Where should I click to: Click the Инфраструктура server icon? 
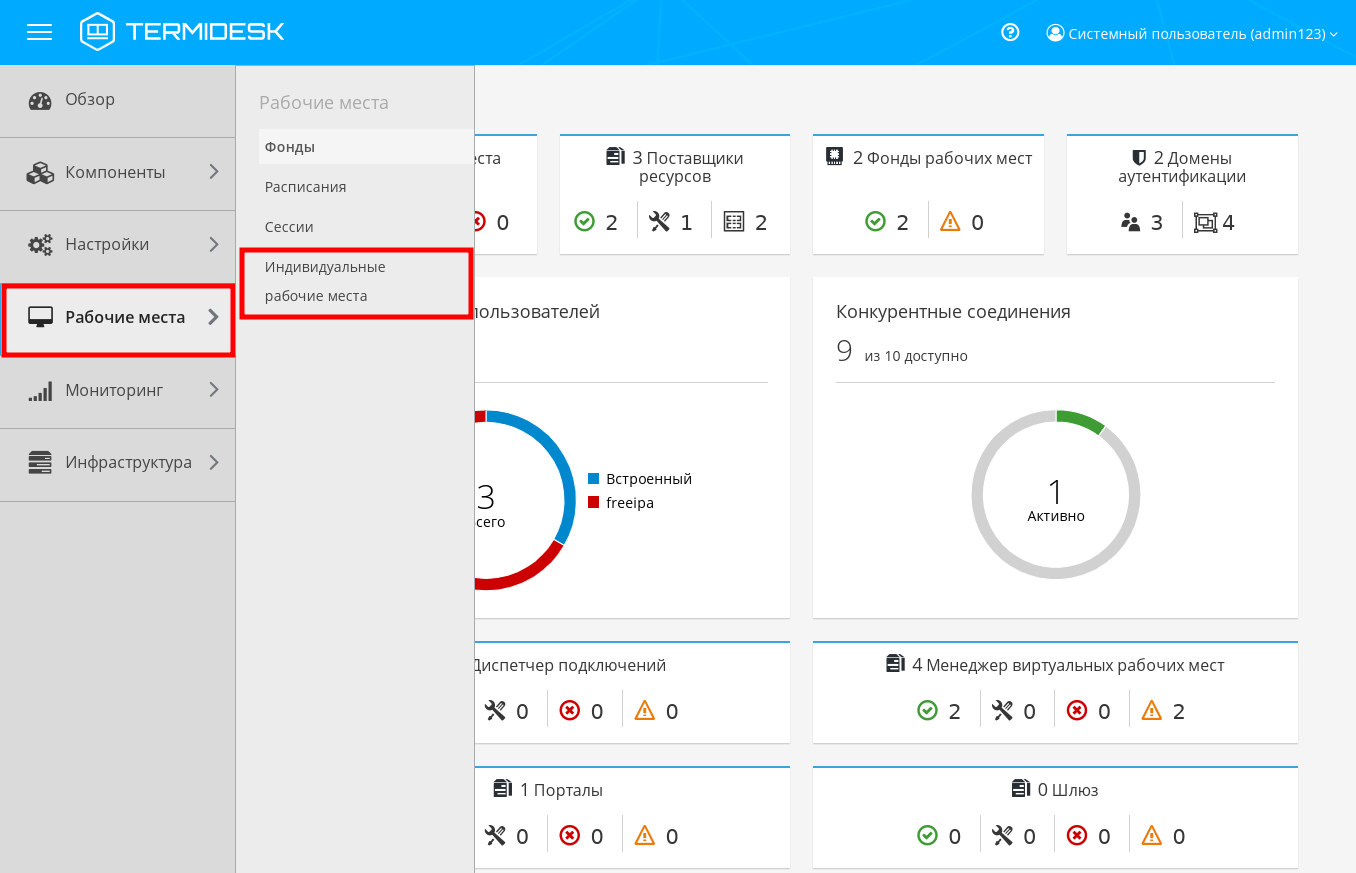point(40,463)
